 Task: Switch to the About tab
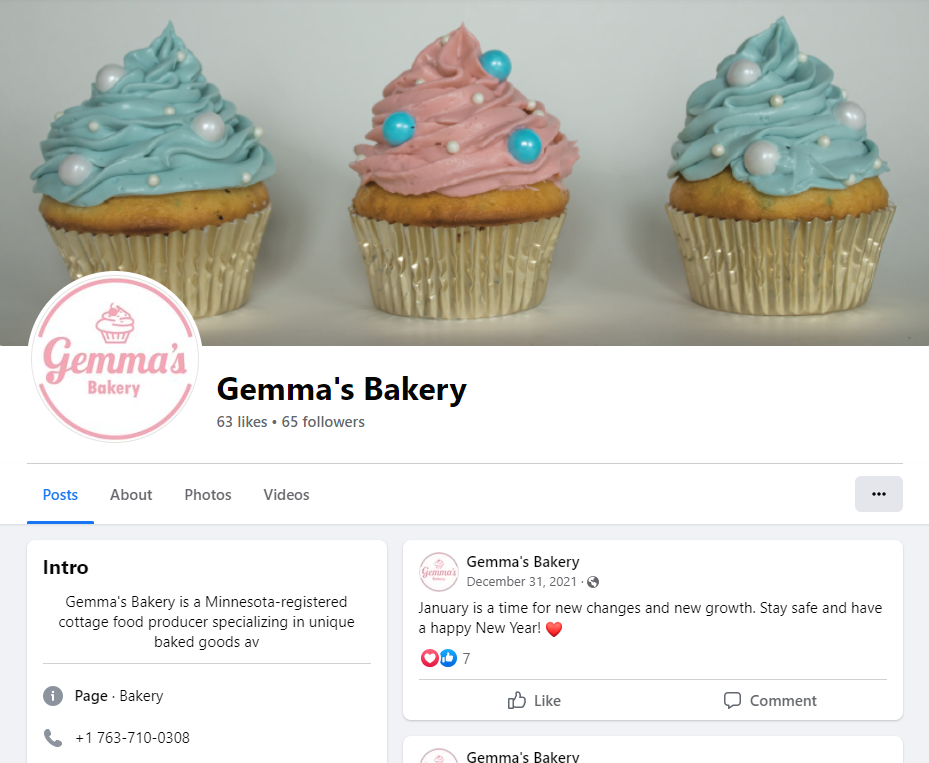131,495
